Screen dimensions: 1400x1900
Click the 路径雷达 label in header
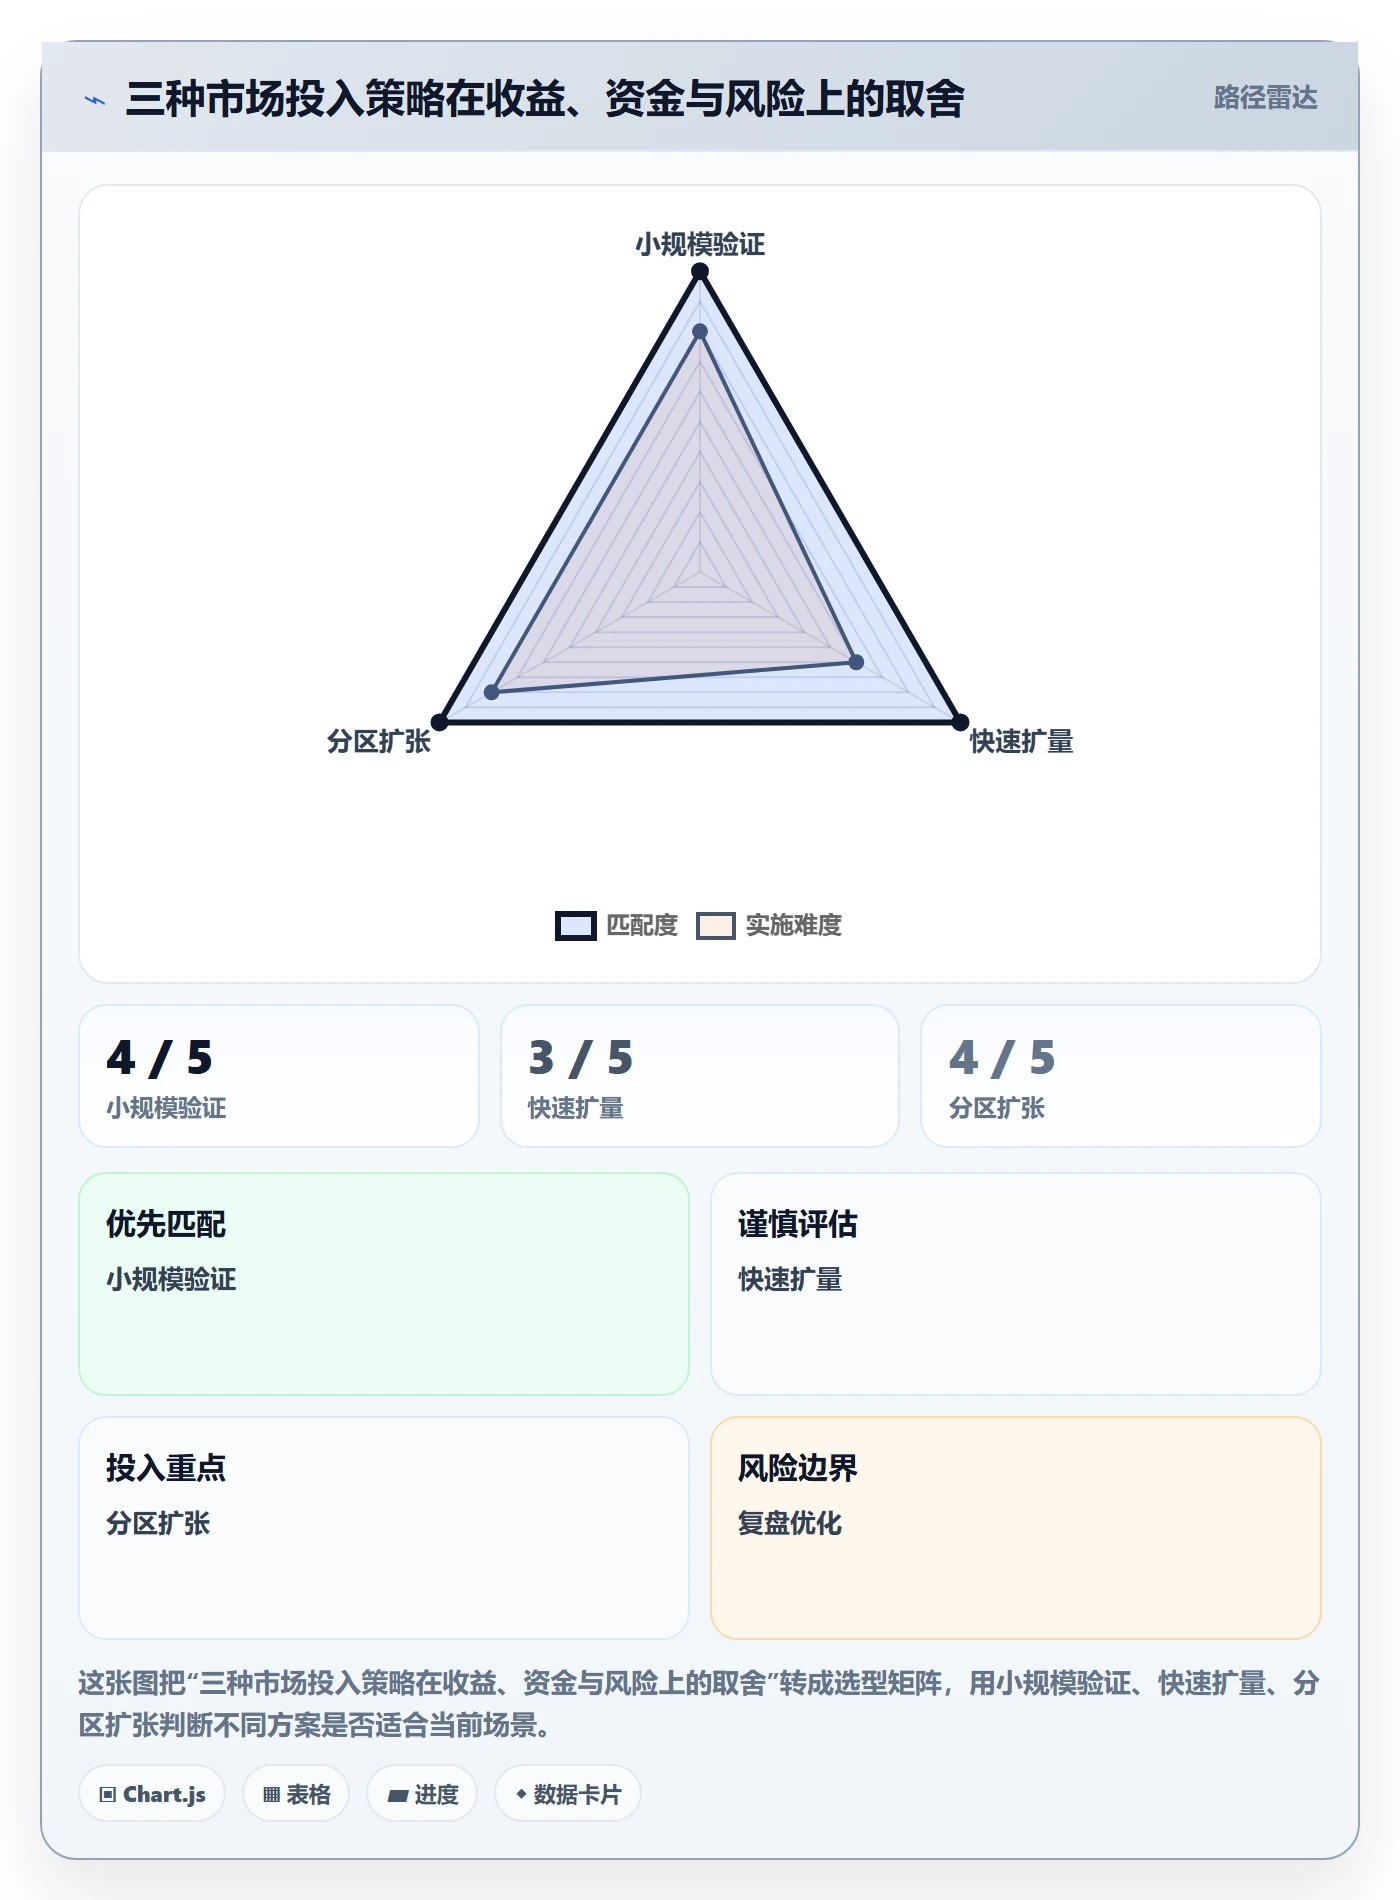click(1265, 98)
